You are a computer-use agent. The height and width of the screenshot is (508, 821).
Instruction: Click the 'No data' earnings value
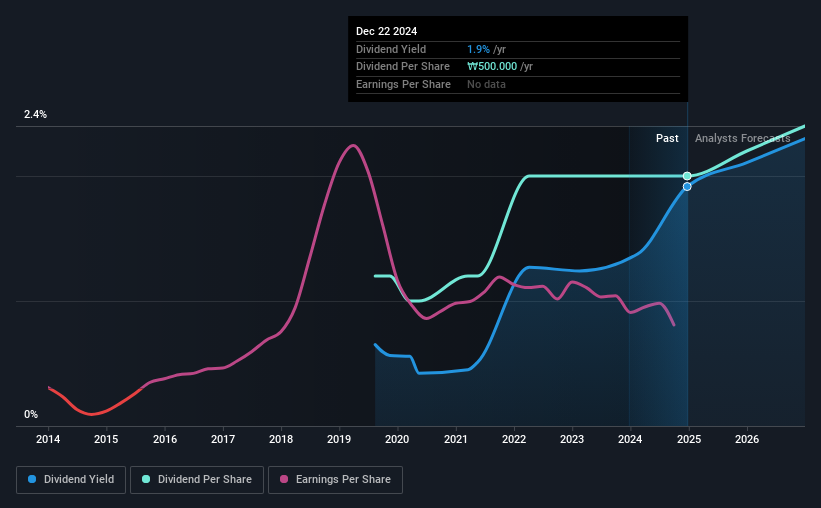[x=486, y=84]
